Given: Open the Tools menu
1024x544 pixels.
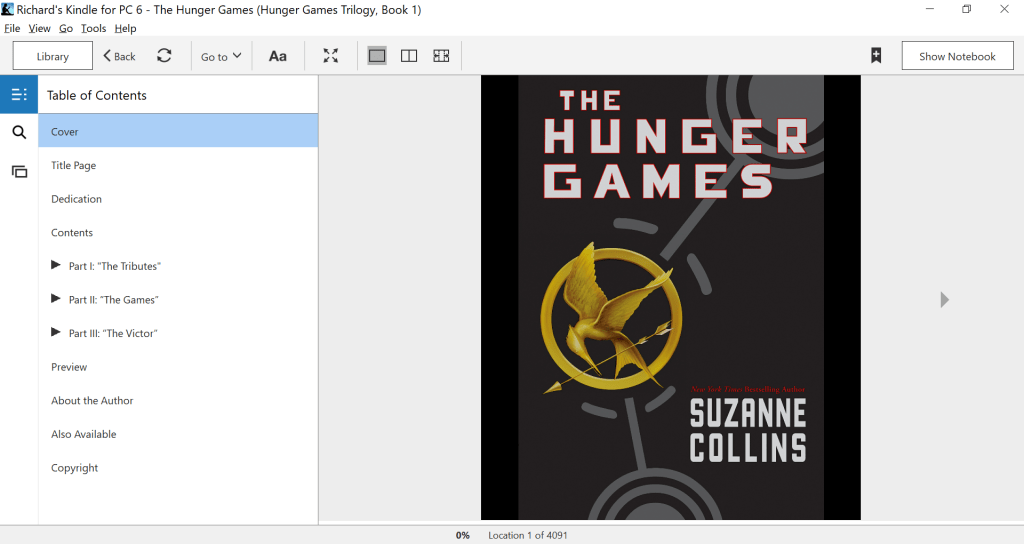Looking at the screenshot, I should tap(94, 29).
